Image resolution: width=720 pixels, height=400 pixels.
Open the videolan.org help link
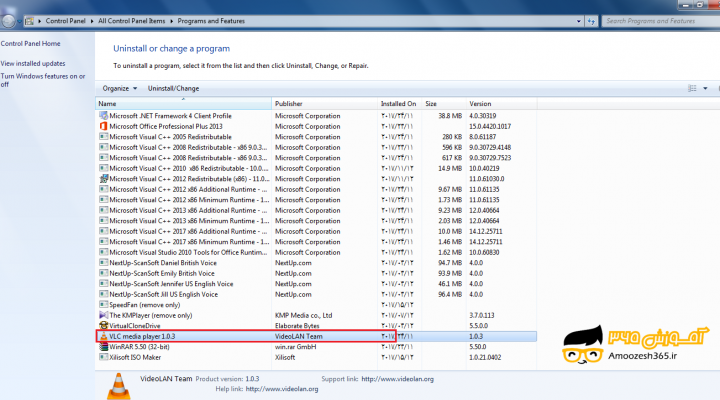(282, 389)
